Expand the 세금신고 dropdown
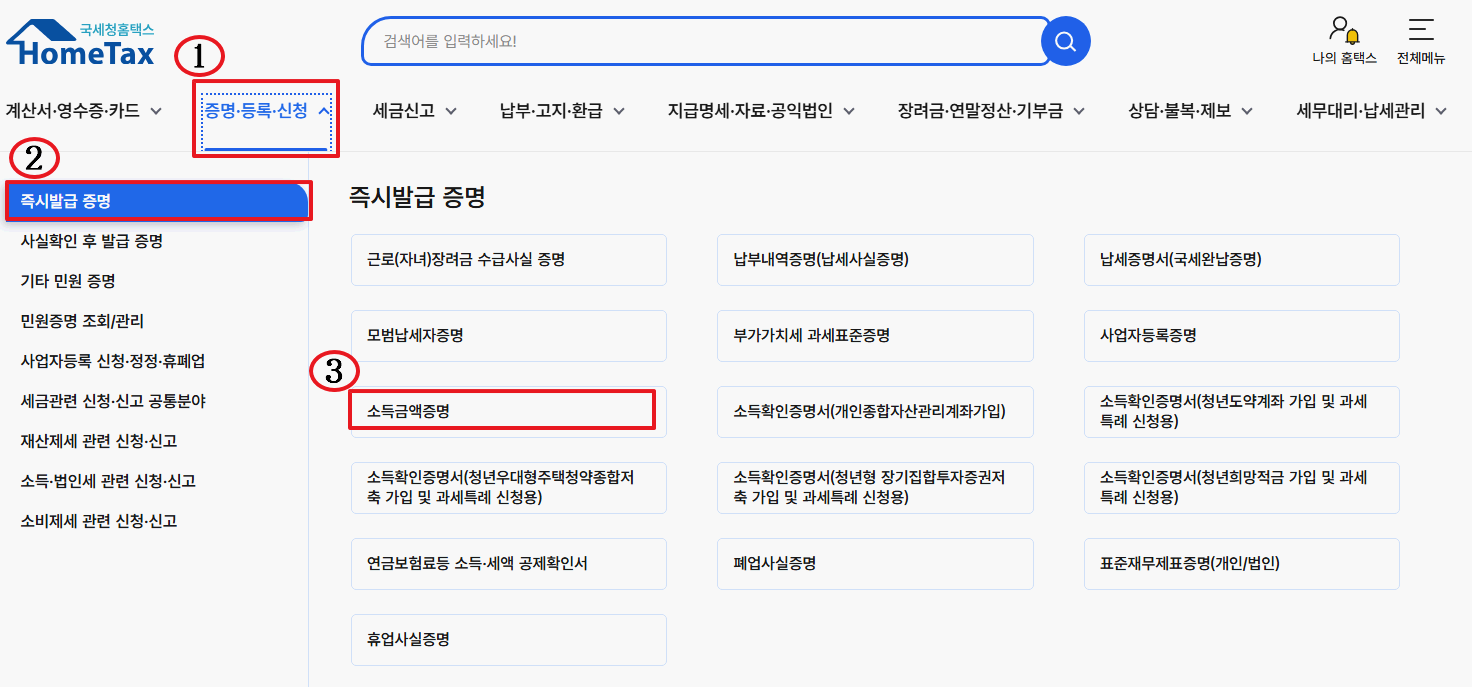This screenshot has height=687, width=1472. (413, 111)
